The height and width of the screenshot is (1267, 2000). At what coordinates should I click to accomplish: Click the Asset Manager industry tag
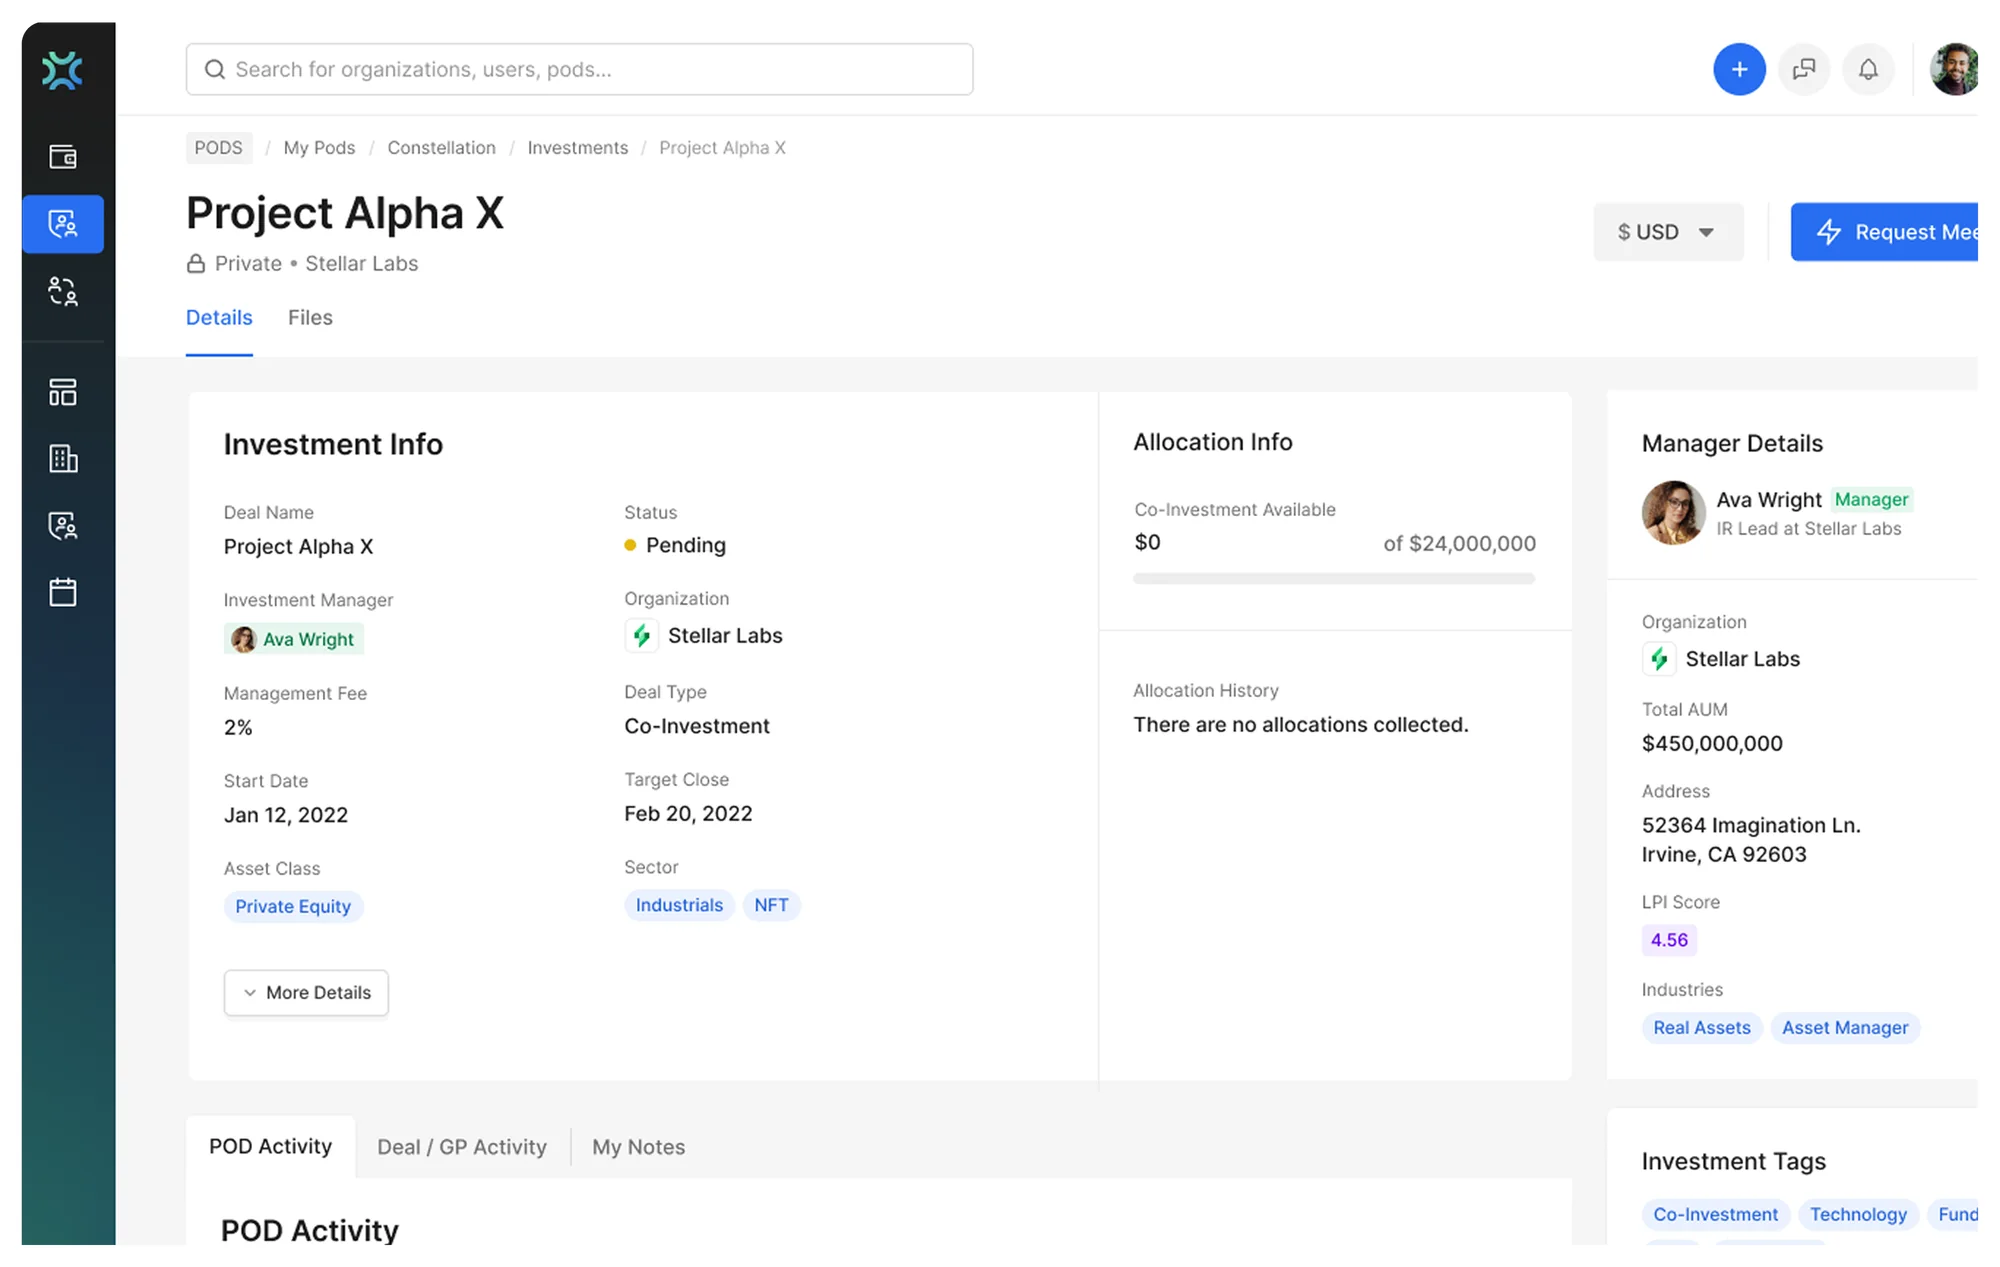coord(1845,1028)
